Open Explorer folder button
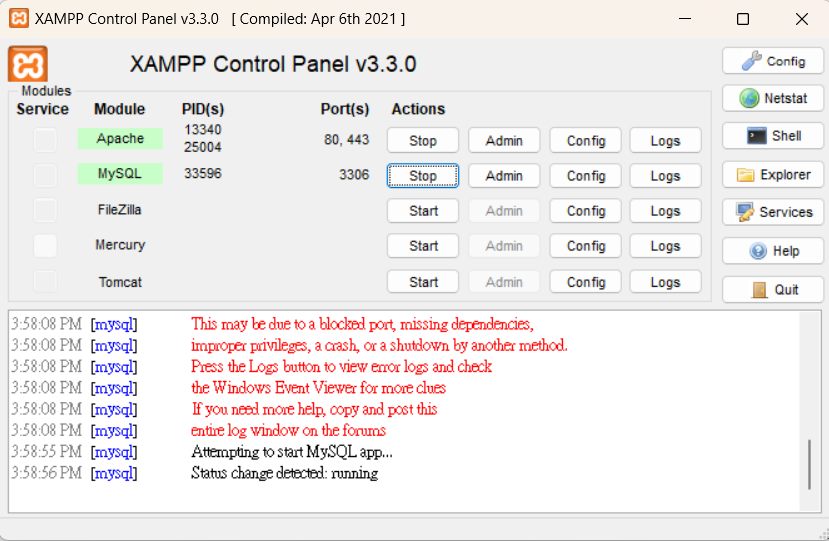This screenshot has width=829, height=541. tap(772, 175)
